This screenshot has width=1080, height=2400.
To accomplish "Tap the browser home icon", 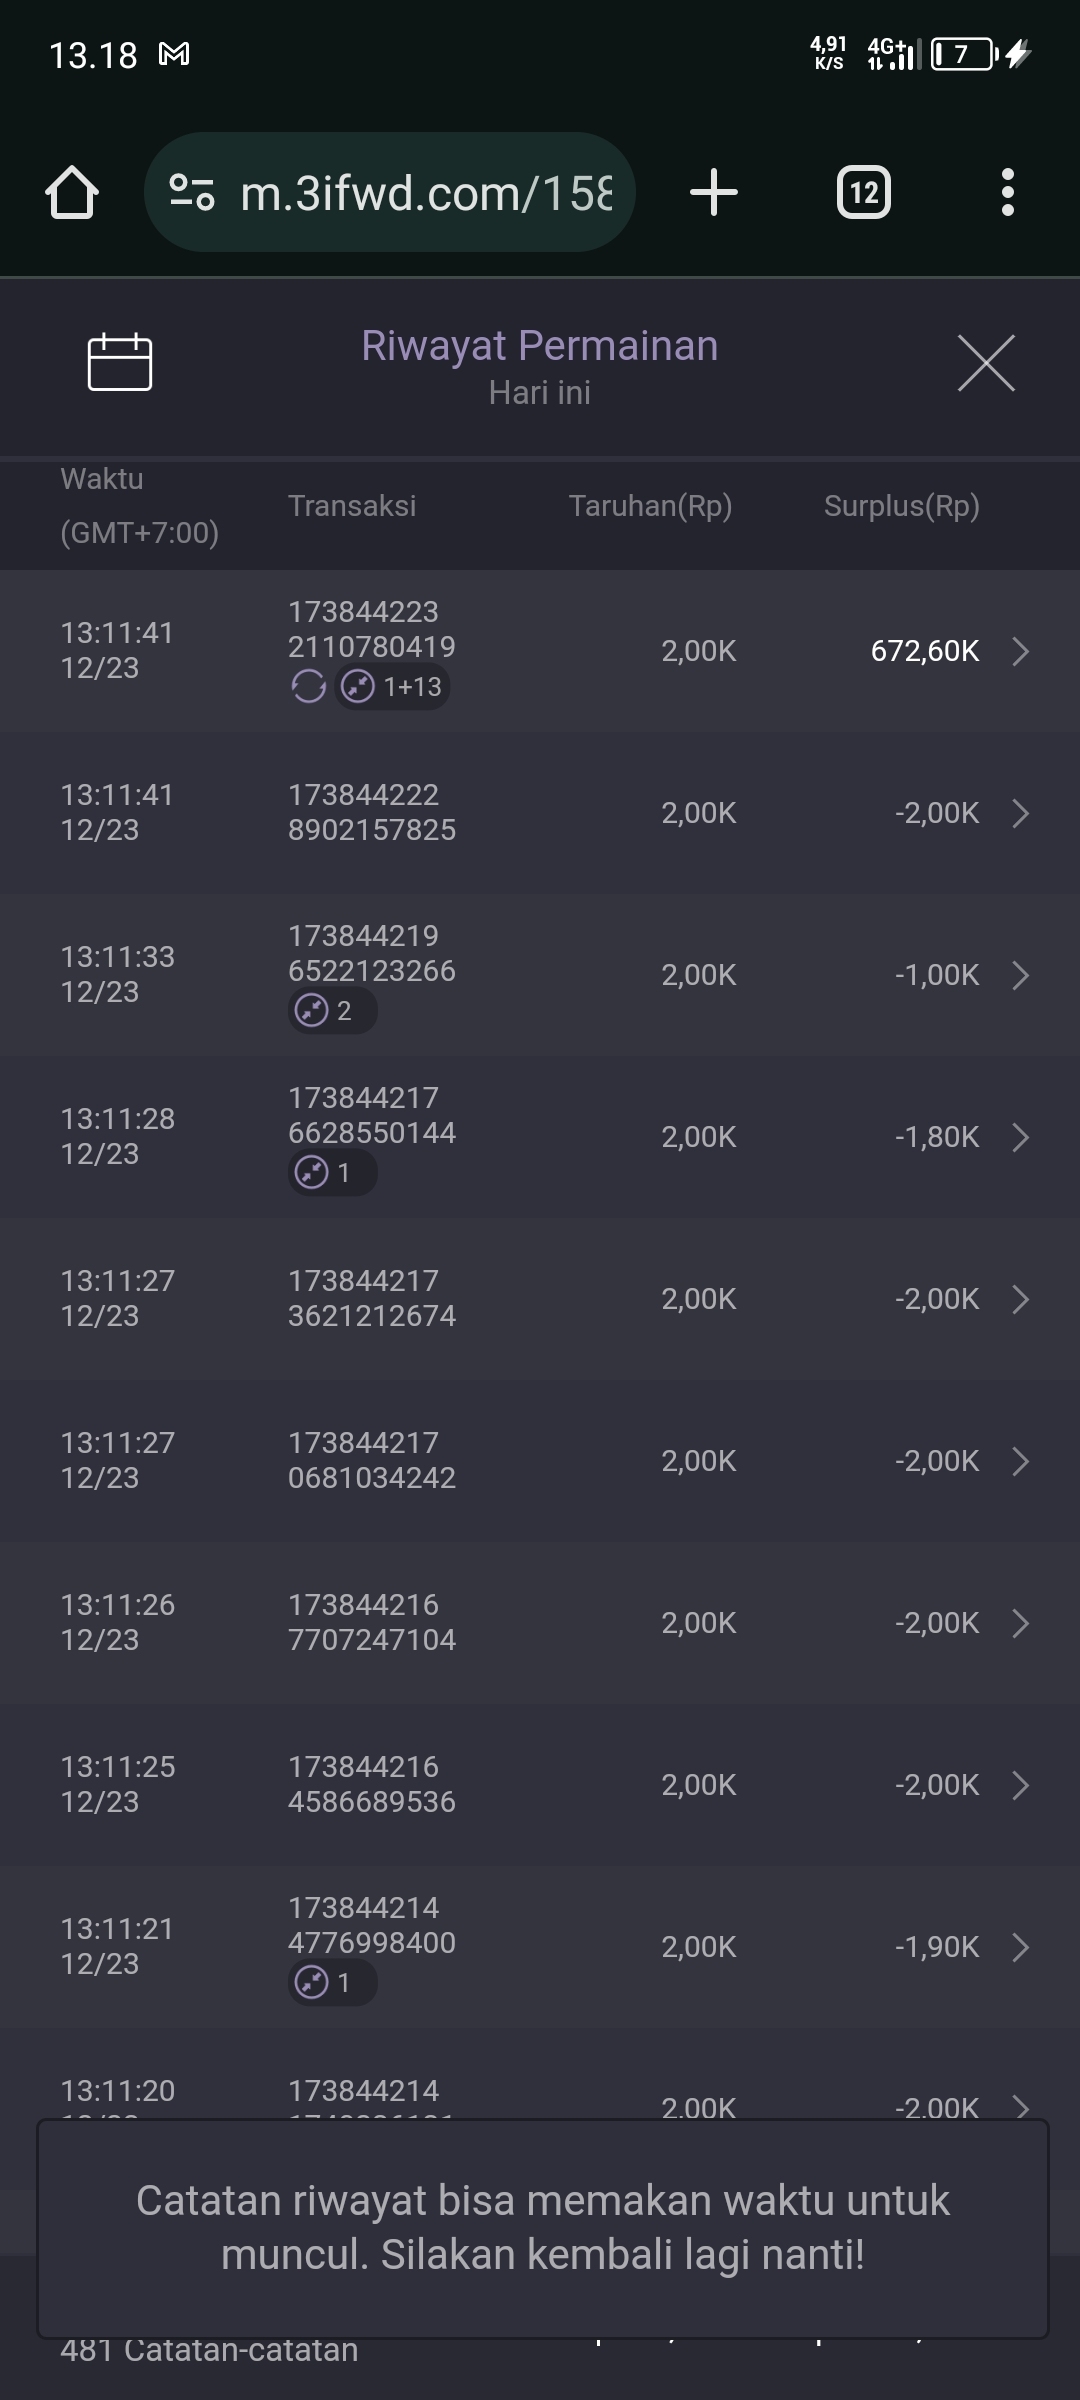I will 72,192.
